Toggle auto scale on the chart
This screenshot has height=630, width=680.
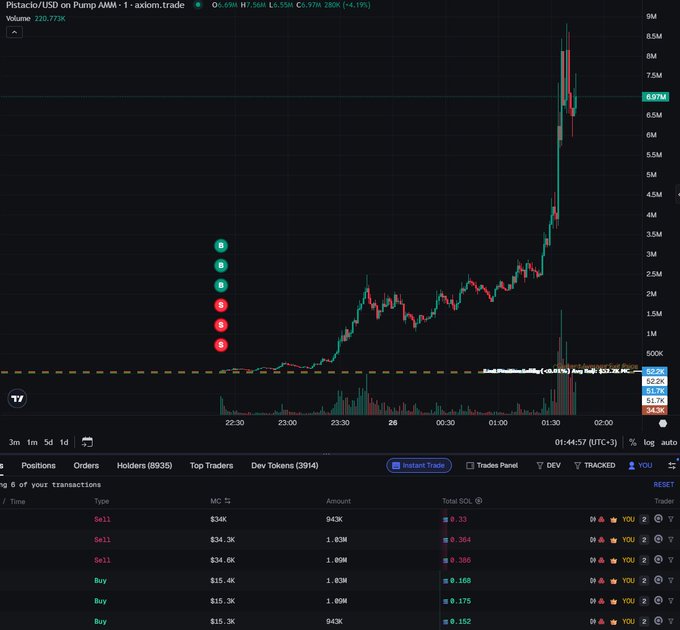point(669,442)
